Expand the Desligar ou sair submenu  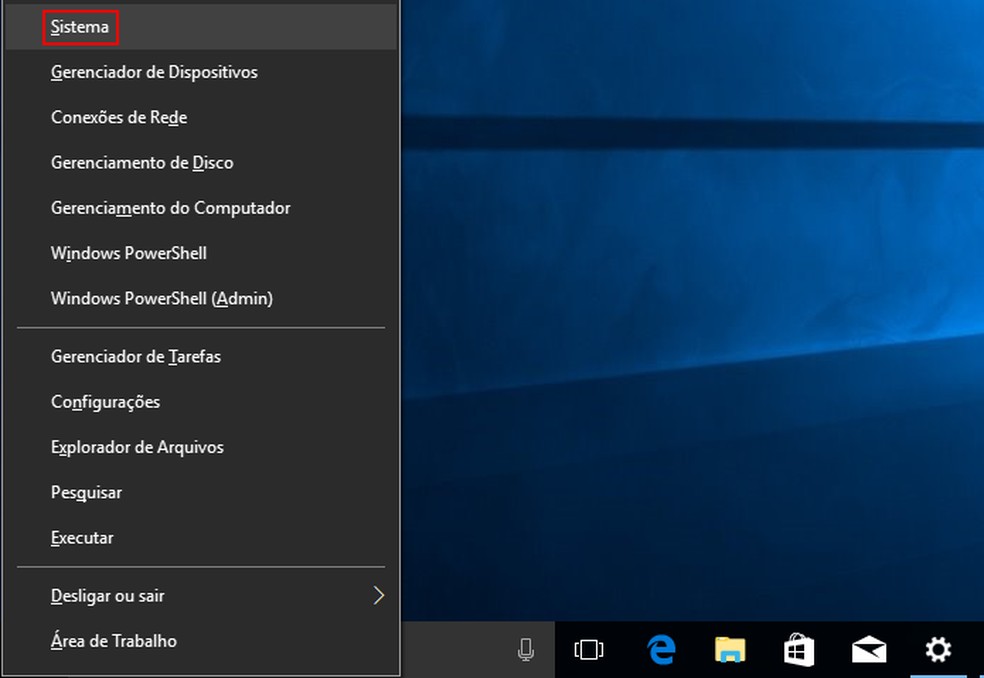click(x=201, y=596)
